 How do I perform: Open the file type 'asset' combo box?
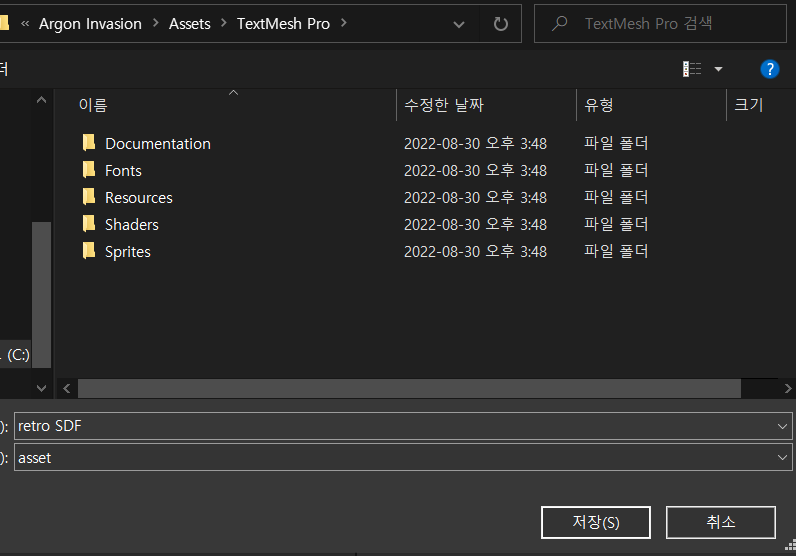pyautogui.click(x=403, y=457)
